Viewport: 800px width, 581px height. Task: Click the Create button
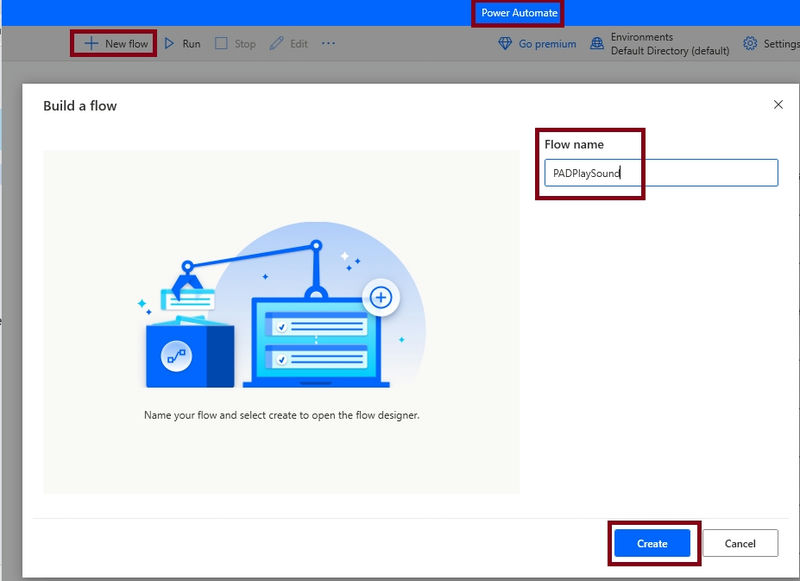651,543
